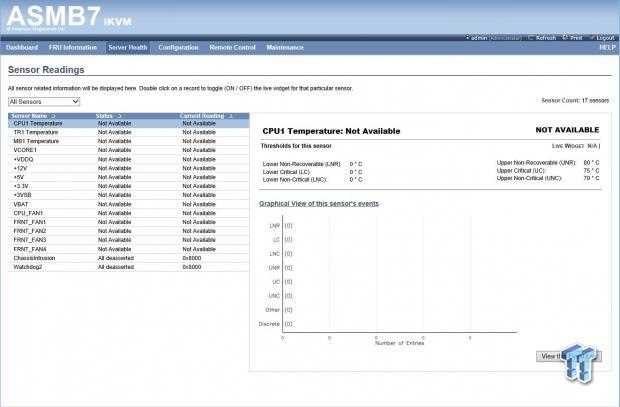
Task: Click the Print icon
Action: pos(565,38)
